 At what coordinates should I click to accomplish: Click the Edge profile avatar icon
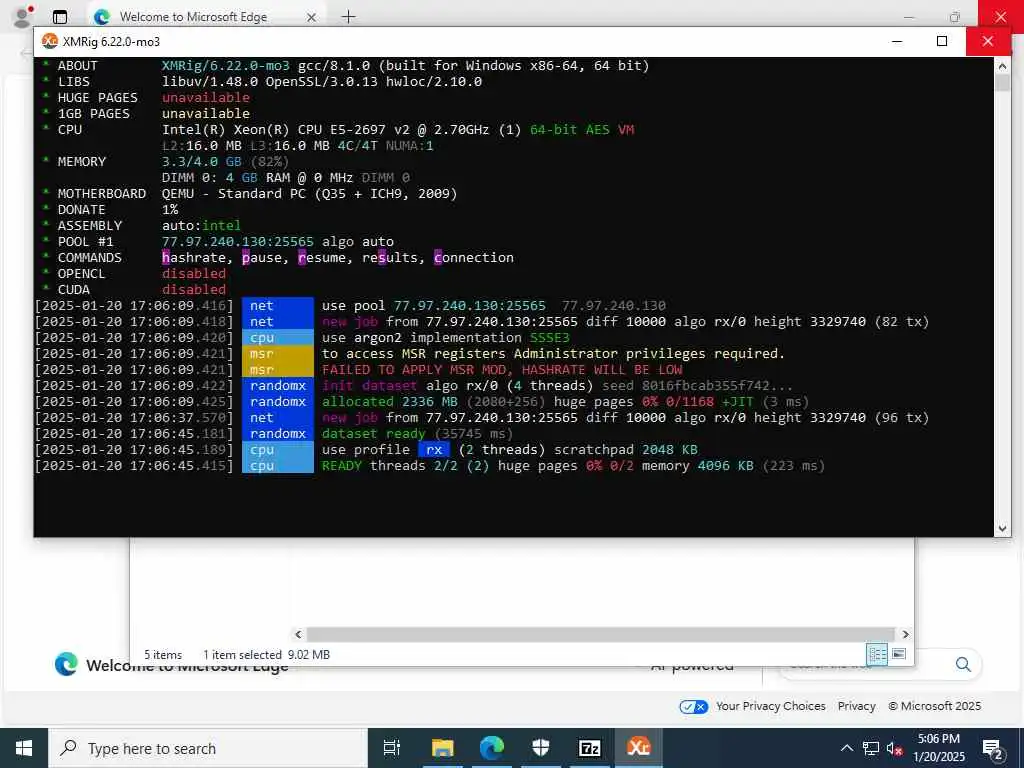click(24, 16)
